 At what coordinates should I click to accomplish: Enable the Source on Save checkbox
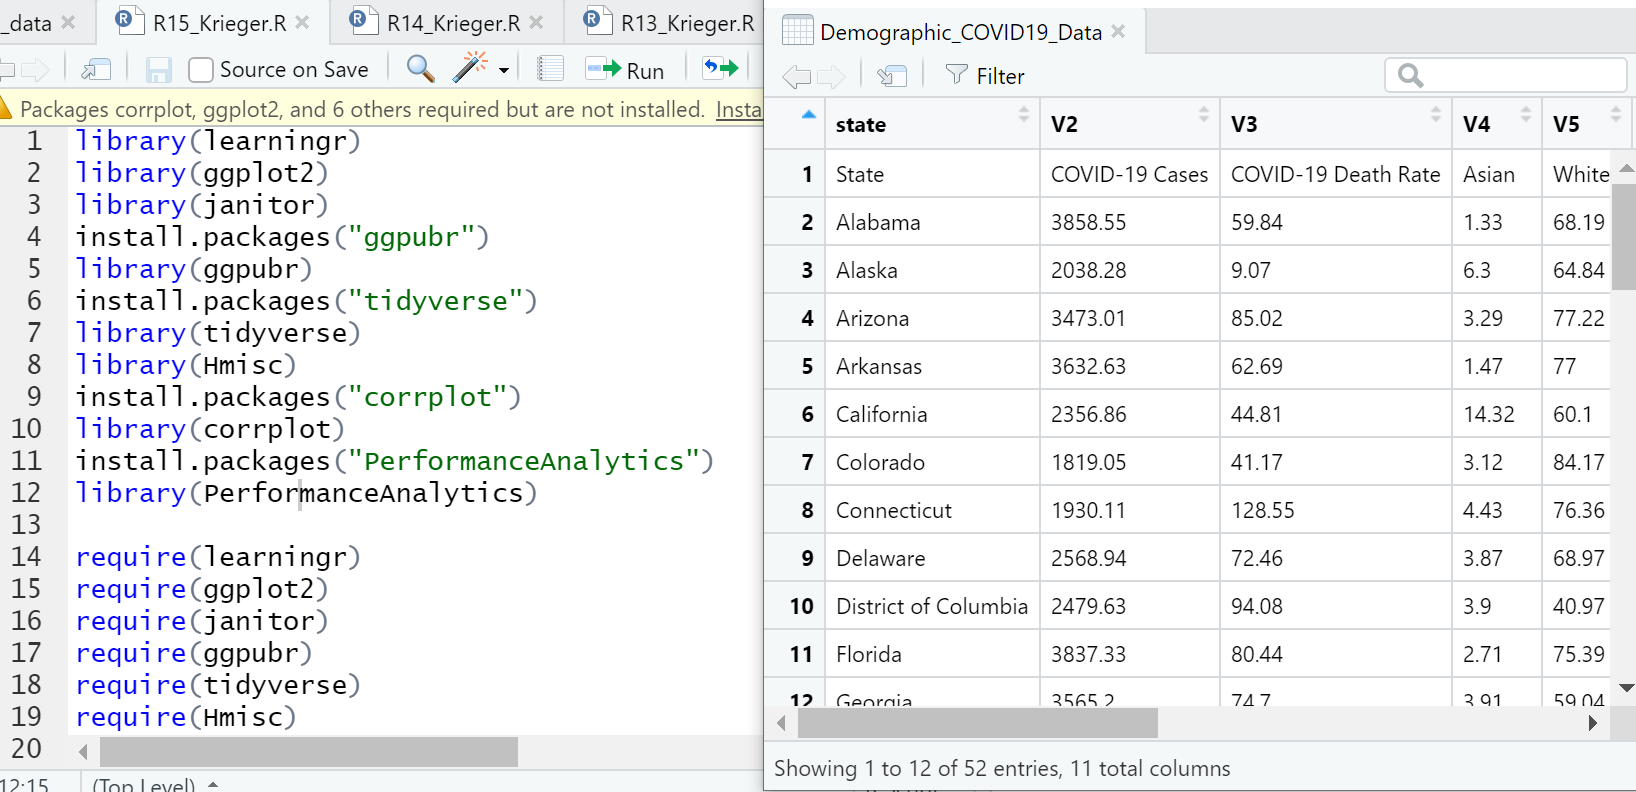(x=201, y=70)
